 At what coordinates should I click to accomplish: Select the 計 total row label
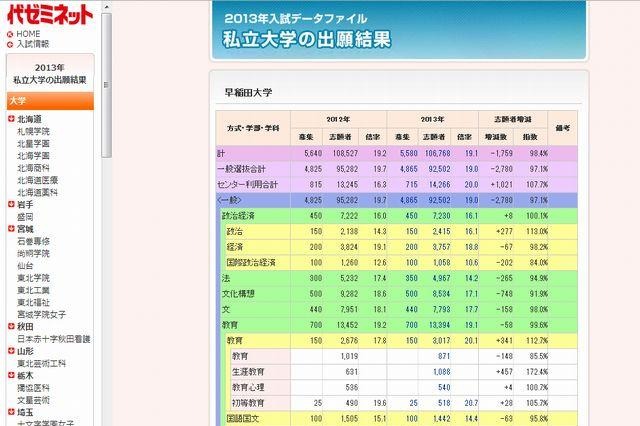(x=221, y=153)
